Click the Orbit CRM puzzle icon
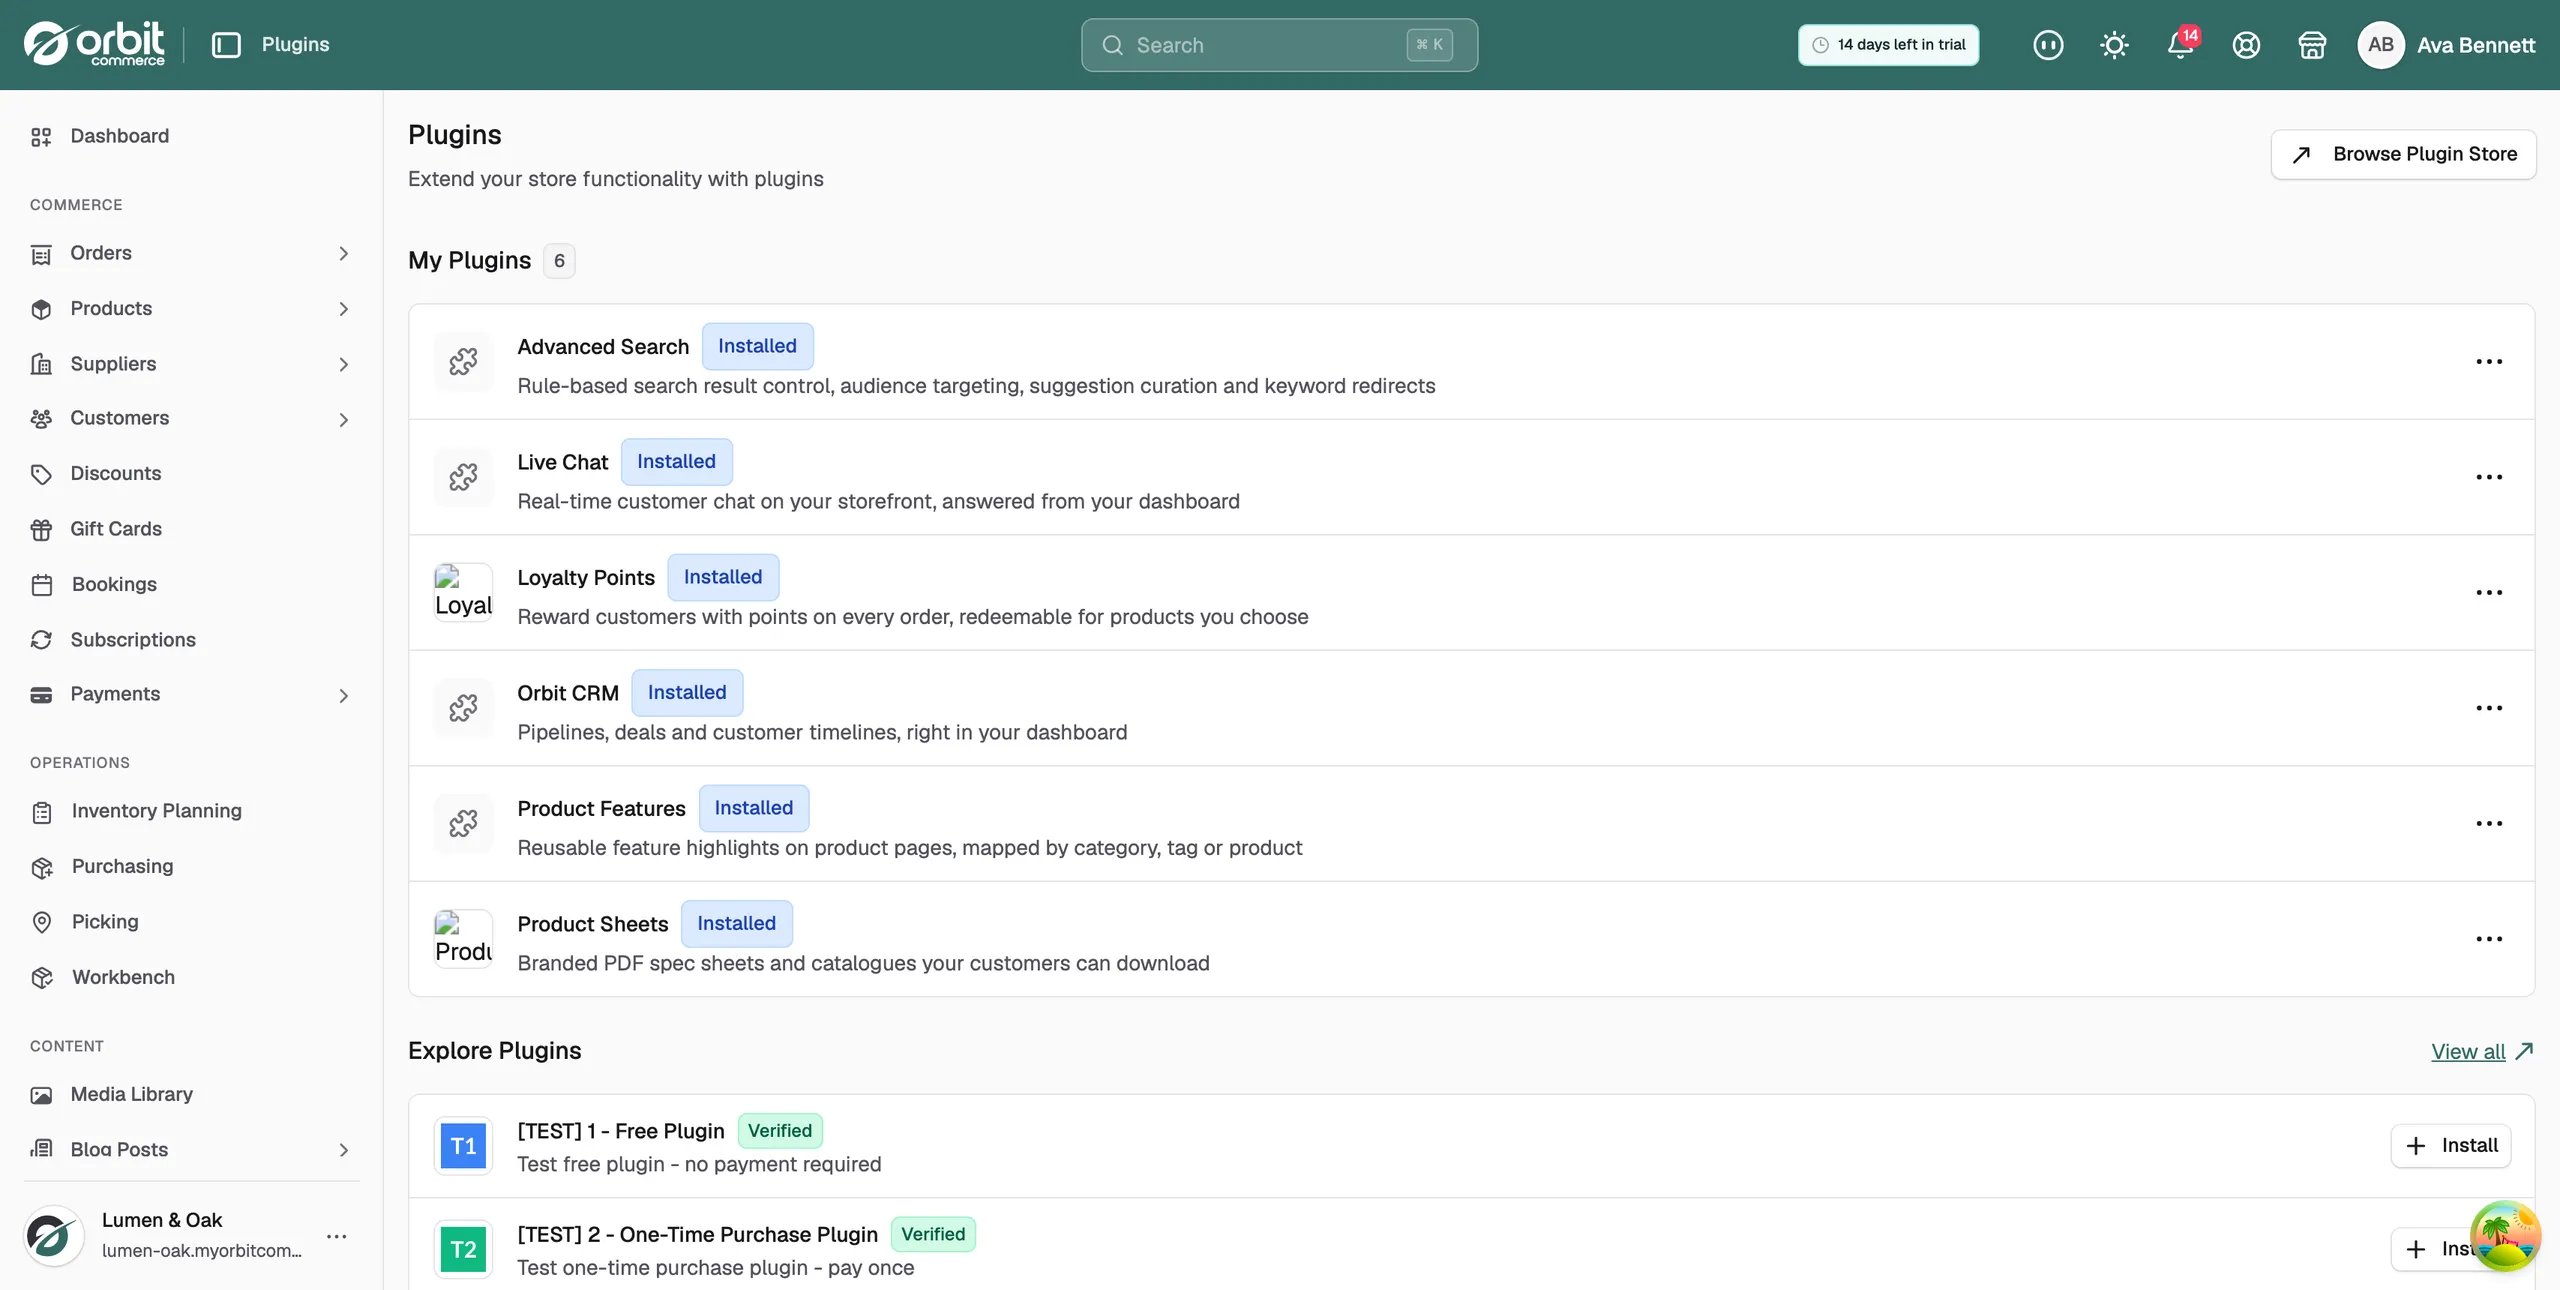The width and height of the screenshot is (2560, 1290). 463,708
